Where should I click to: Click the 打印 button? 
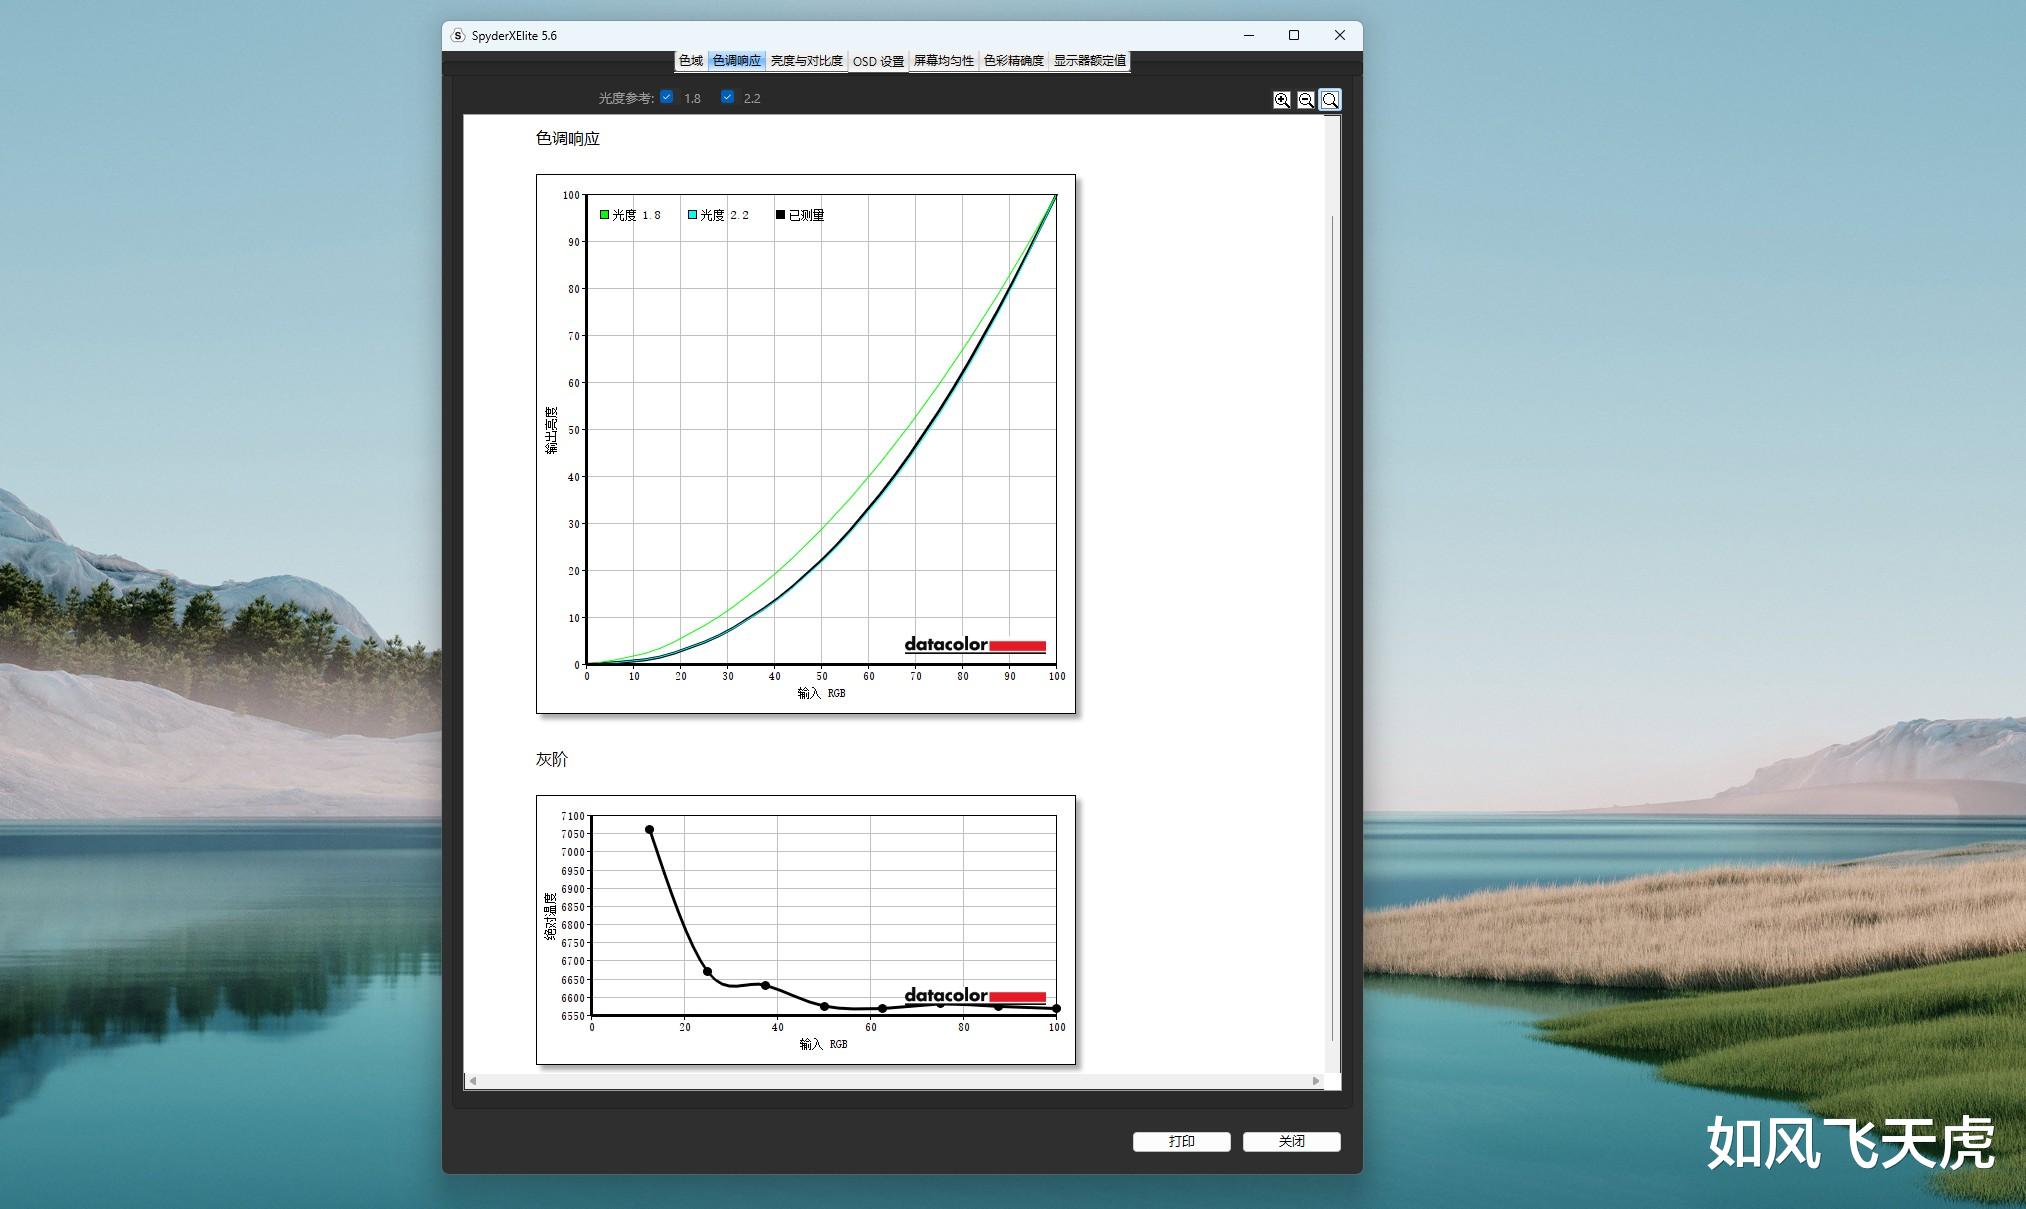(x=1181, y=1141)
